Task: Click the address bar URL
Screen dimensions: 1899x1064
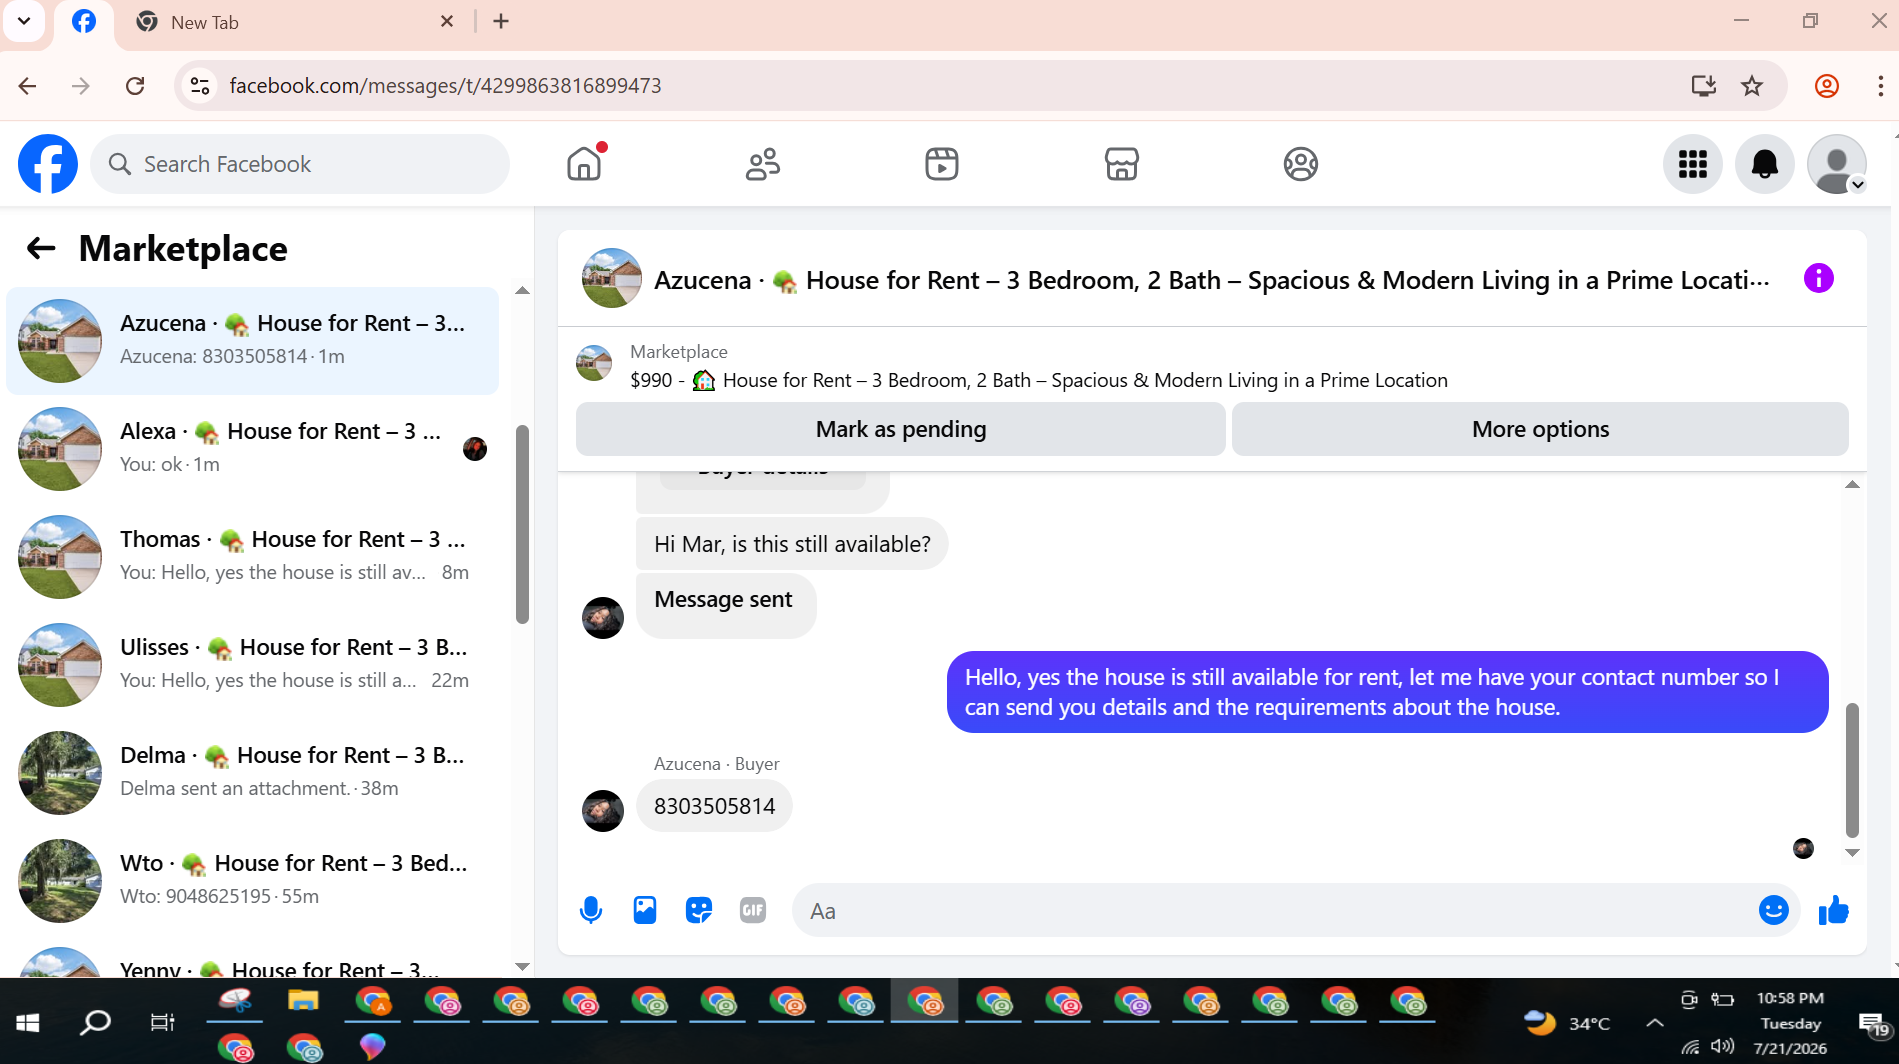Action: [445, 86]
